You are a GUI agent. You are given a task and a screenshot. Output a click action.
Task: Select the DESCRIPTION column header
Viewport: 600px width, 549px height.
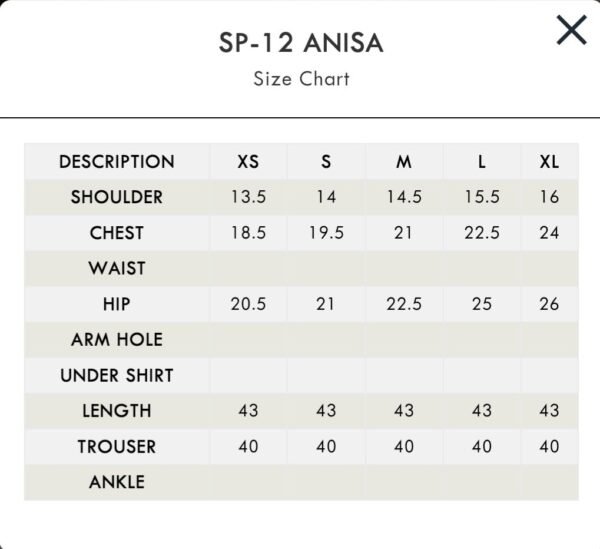(x=117, y=161)
